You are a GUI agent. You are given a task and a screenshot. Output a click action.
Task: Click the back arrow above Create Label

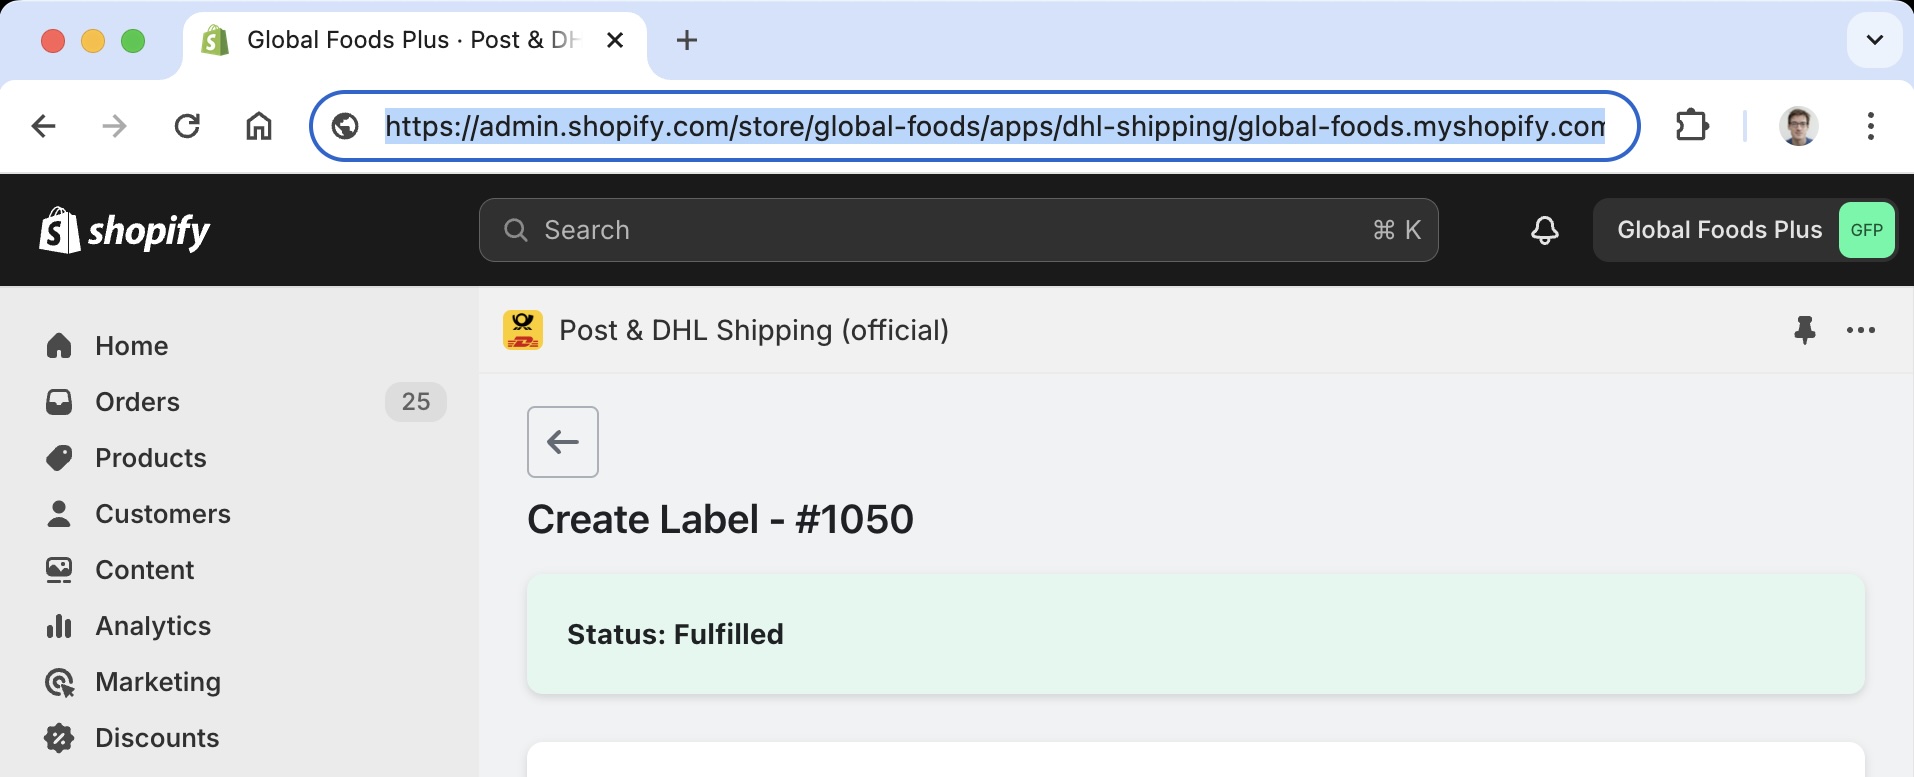[563, 442]
